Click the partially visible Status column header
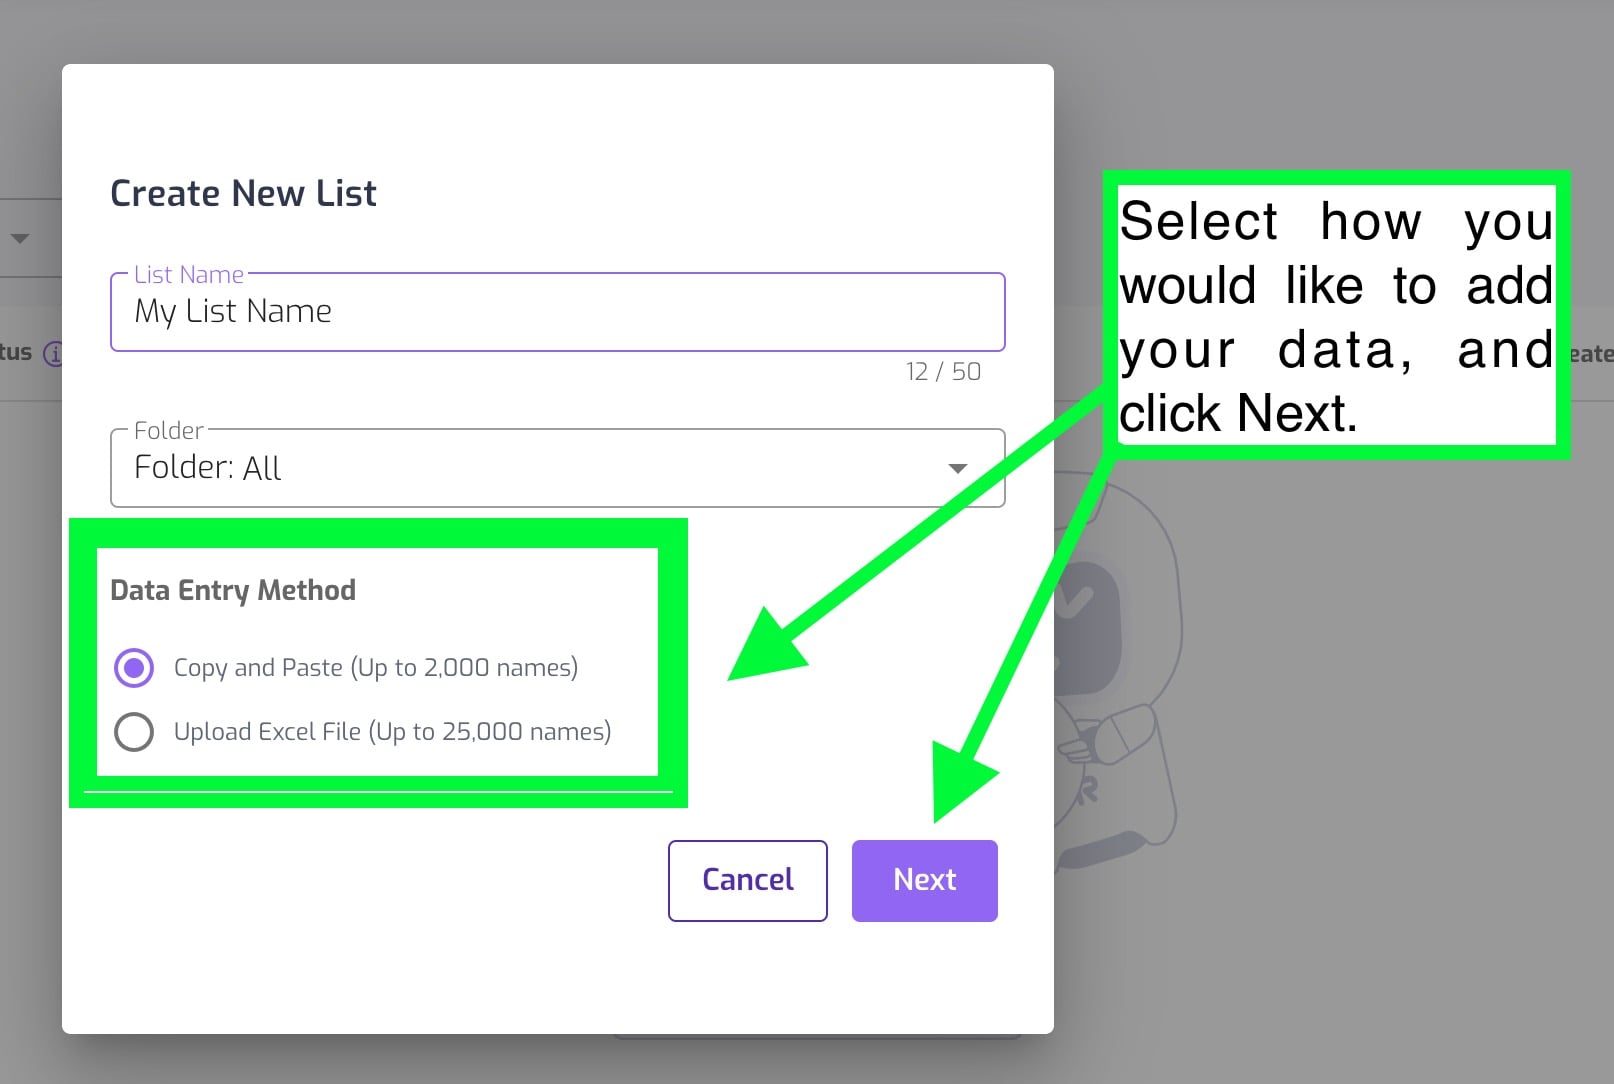Screen dimensions: 1614x1084 [16, 353]
